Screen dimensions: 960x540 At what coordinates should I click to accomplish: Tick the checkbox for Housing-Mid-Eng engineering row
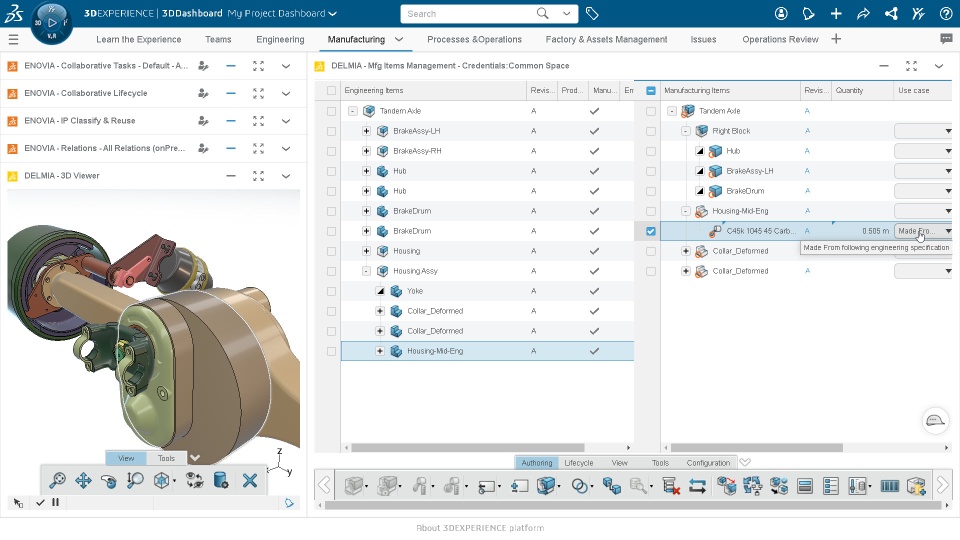coord(331,351)
